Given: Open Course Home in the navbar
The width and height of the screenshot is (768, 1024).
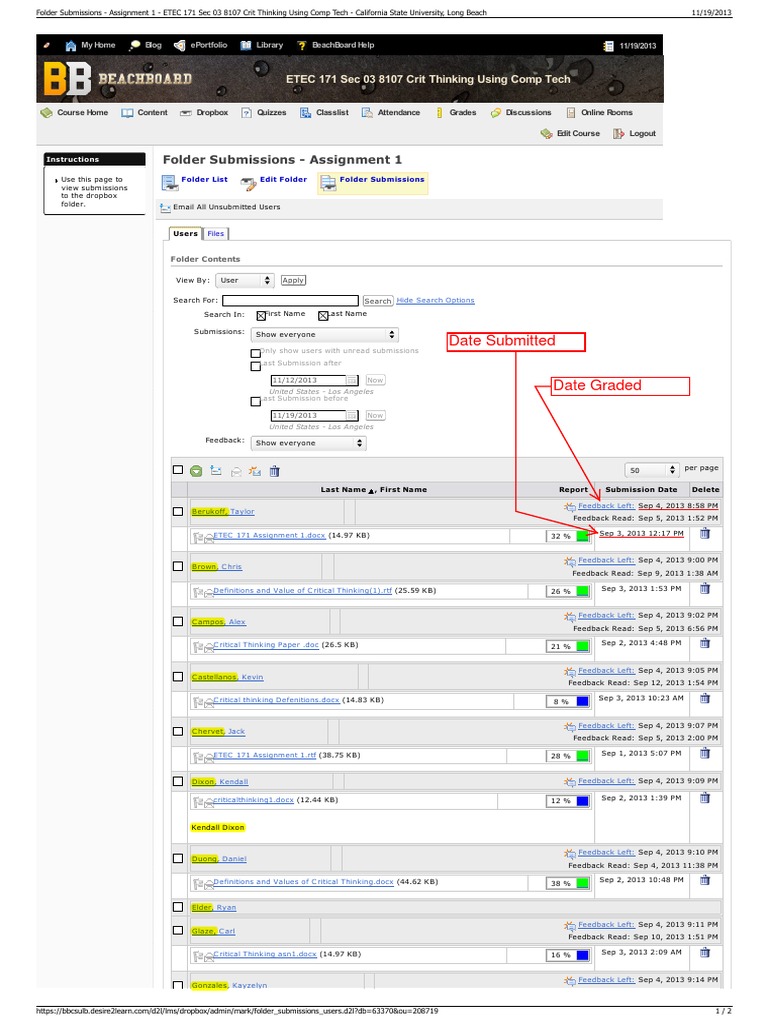Looking at the screenshot, I should point(74,112).
